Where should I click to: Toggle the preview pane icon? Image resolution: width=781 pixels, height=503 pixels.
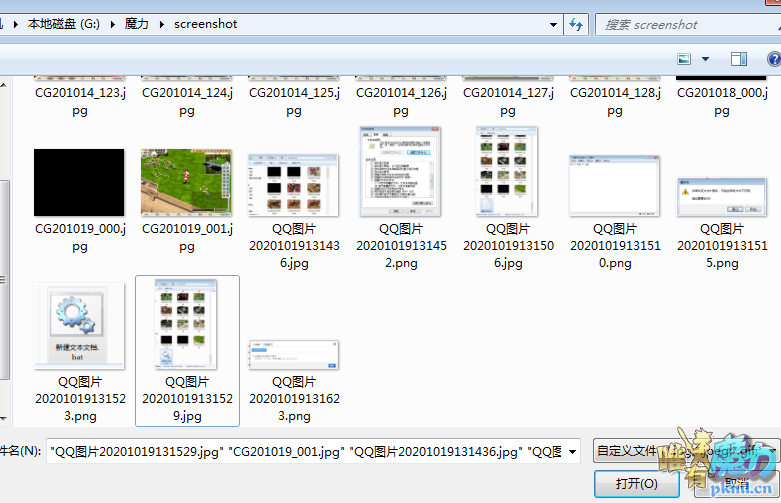[739, 60]
